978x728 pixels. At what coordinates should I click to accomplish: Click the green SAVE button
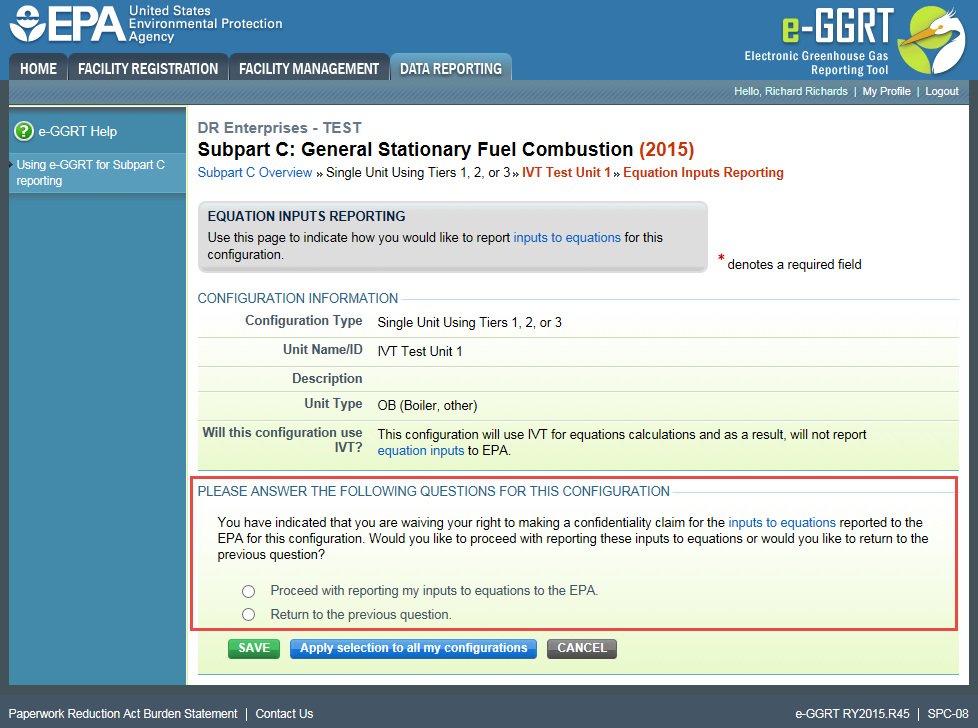254,648
